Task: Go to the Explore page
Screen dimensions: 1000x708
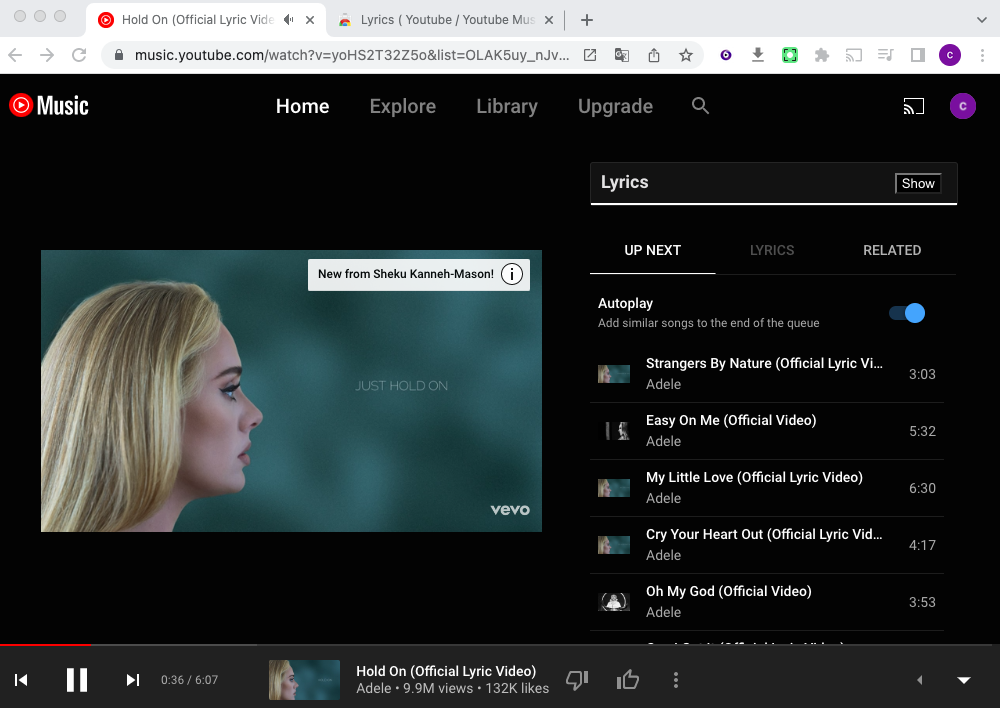Action: [x=402, y=106]
